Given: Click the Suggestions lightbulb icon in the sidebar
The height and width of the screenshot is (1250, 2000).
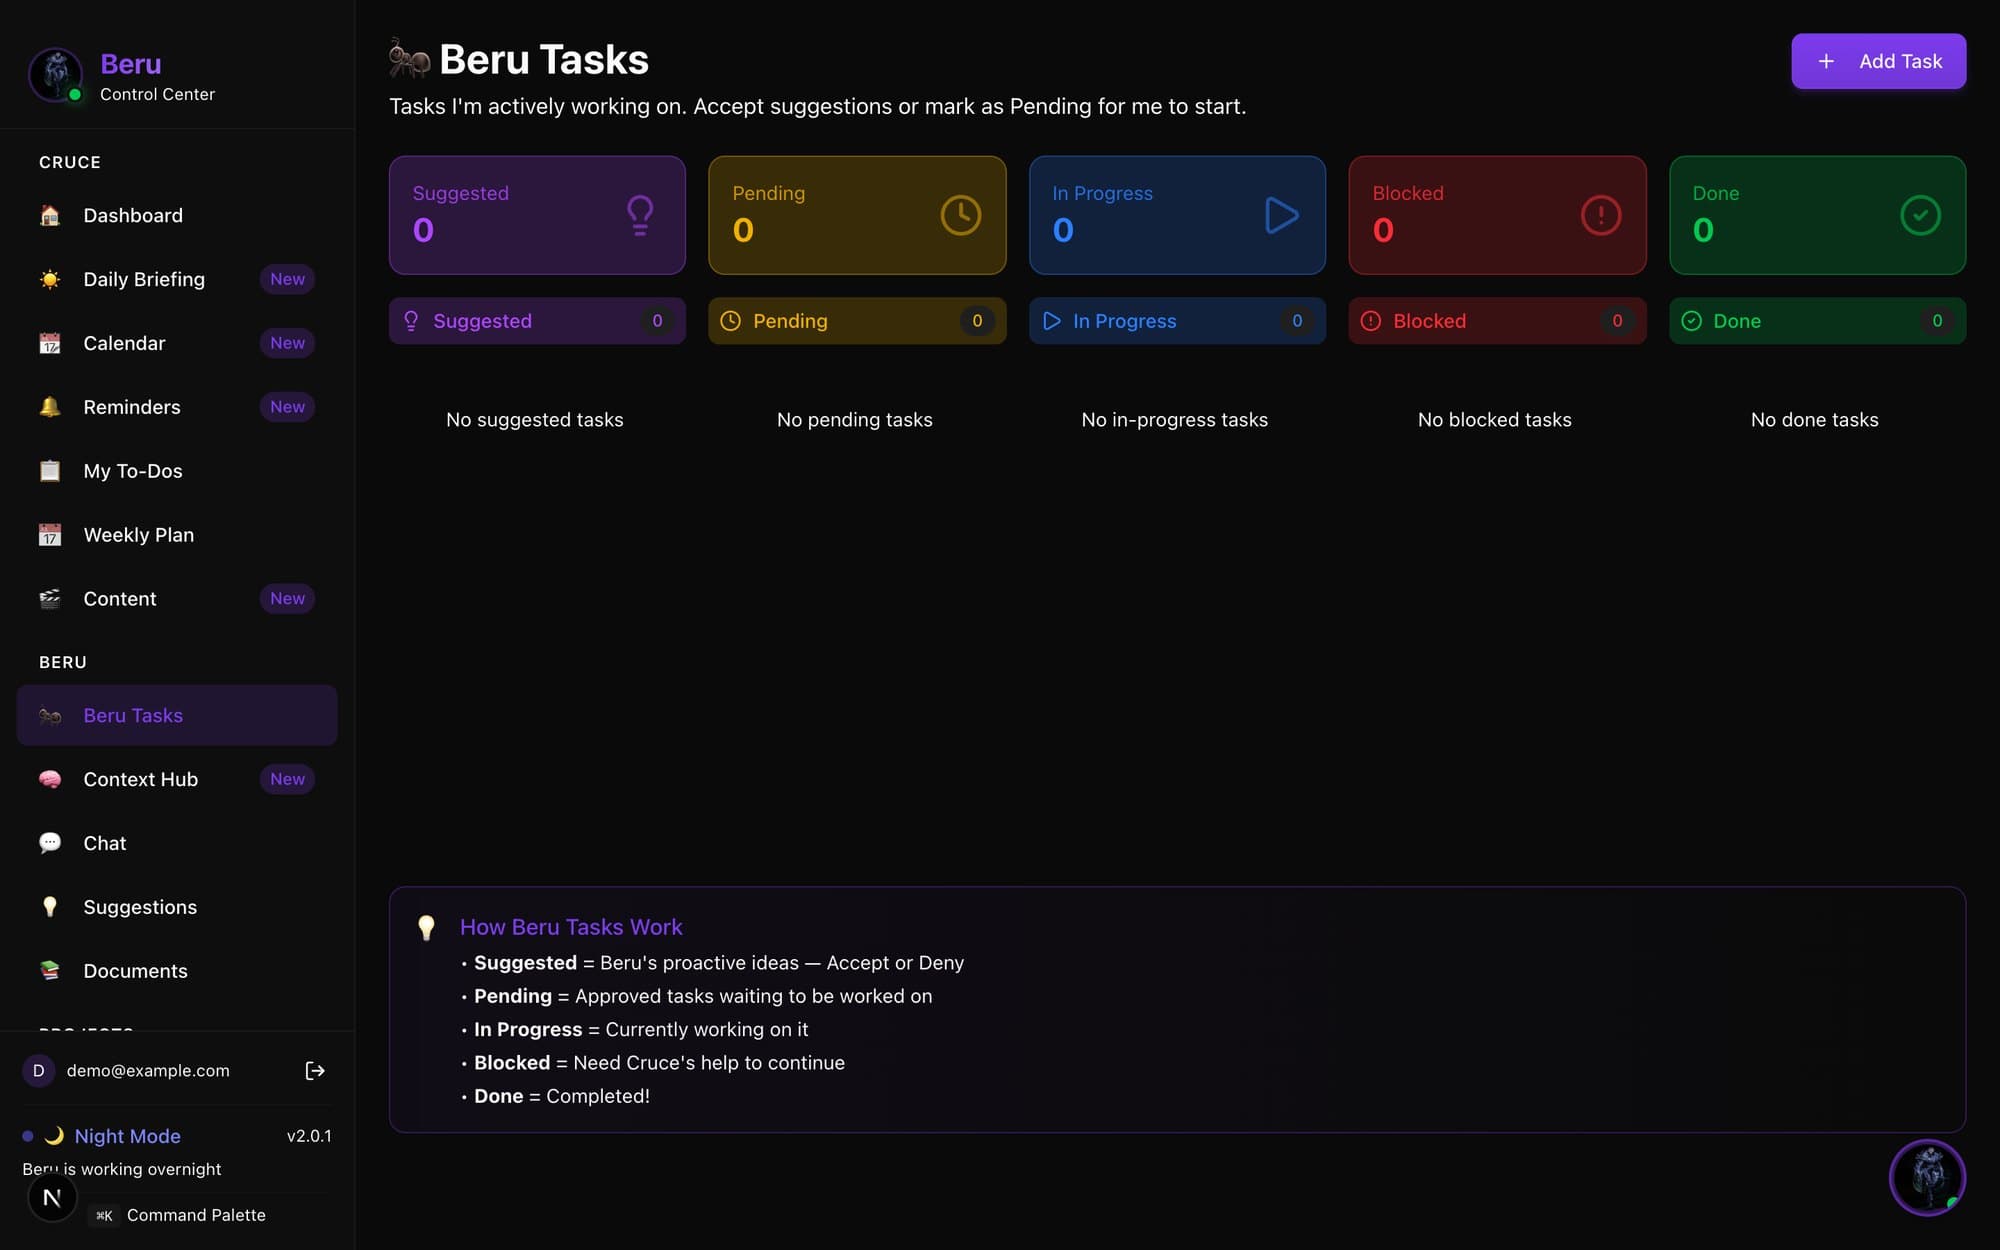Looking at the screenshot, I should 50,907.
